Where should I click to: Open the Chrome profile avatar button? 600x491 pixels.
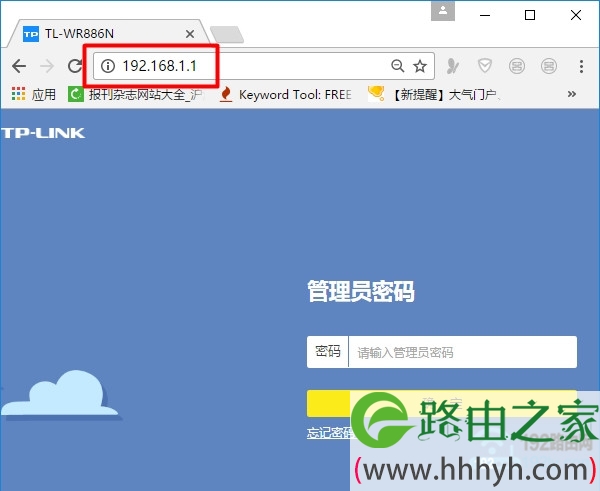tap(443, 11)
